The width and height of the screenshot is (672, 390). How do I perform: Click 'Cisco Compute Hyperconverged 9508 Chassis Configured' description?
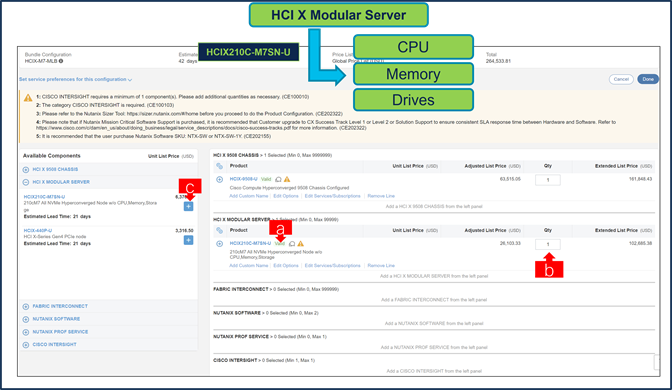(289, 188)
